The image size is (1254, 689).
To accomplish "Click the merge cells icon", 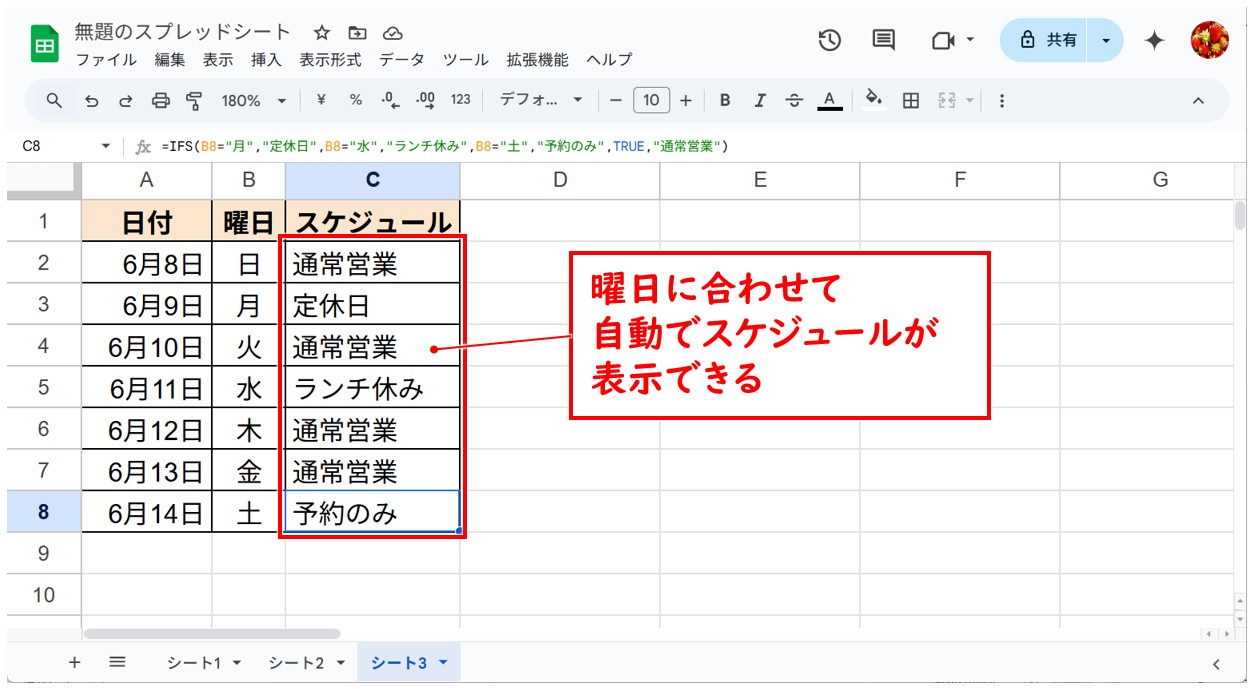I will coord(945,100).
